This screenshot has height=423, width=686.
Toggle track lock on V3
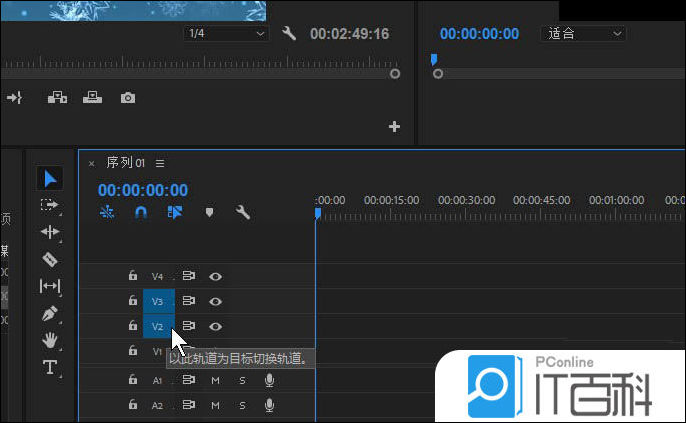tap(132, 301)
